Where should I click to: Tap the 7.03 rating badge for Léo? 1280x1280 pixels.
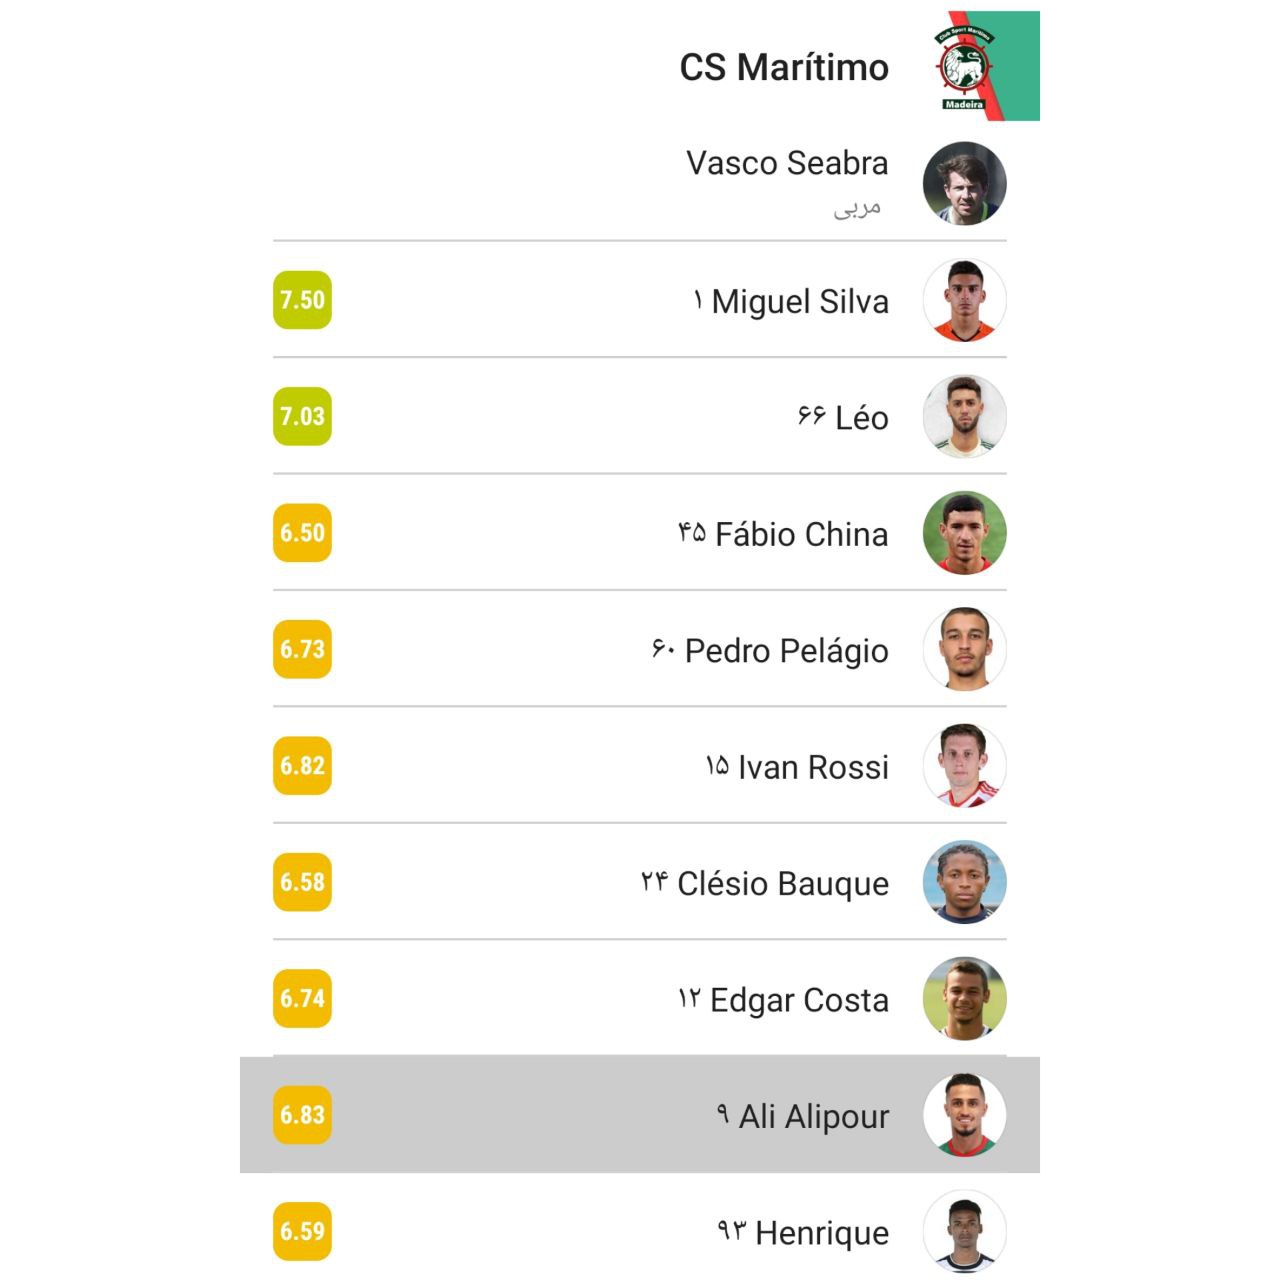point(302,416)
